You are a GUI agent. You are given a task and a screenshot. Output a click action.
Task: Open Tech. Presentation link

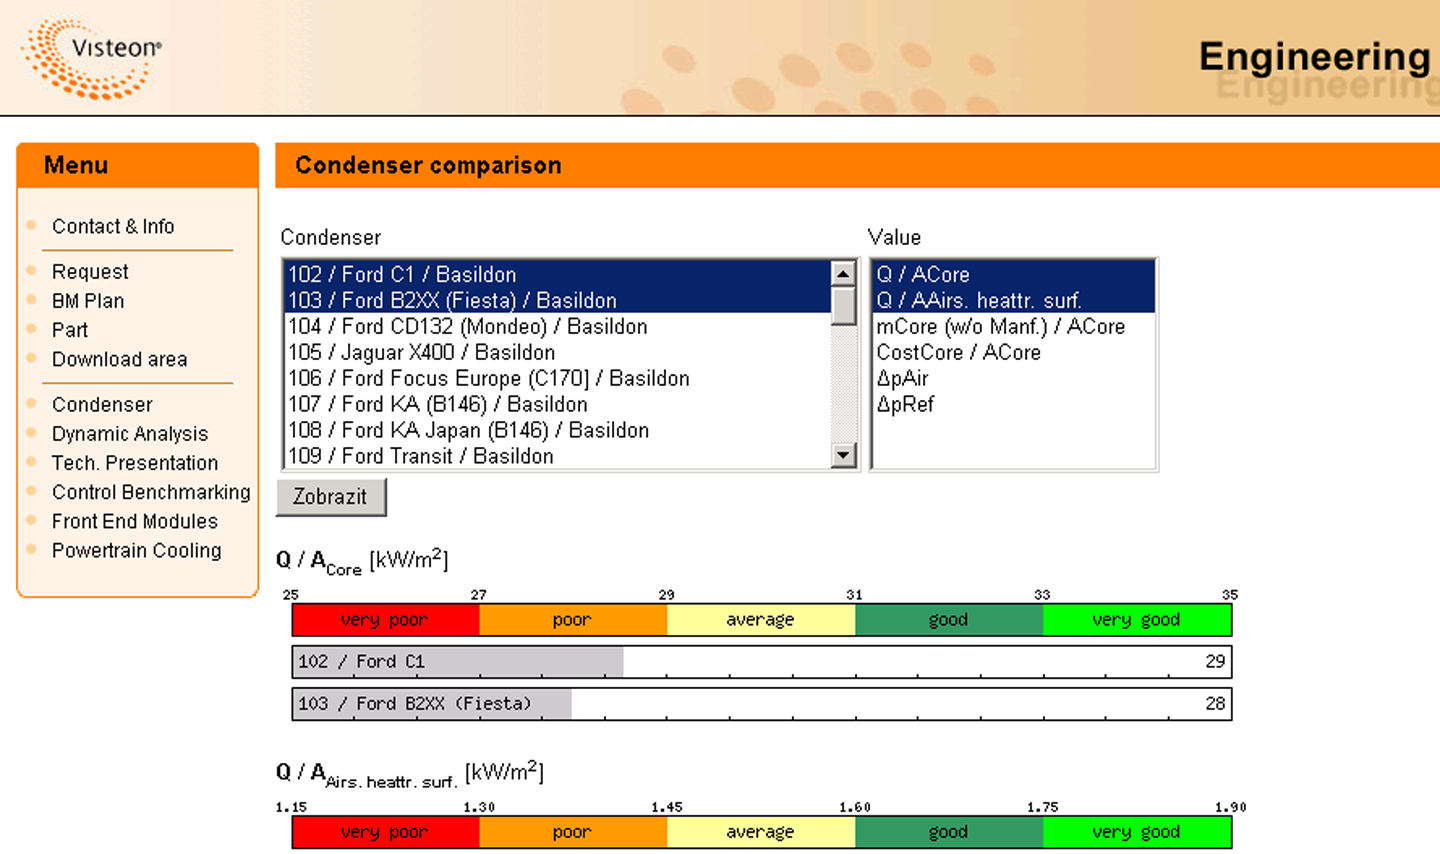tap(135, 463)
